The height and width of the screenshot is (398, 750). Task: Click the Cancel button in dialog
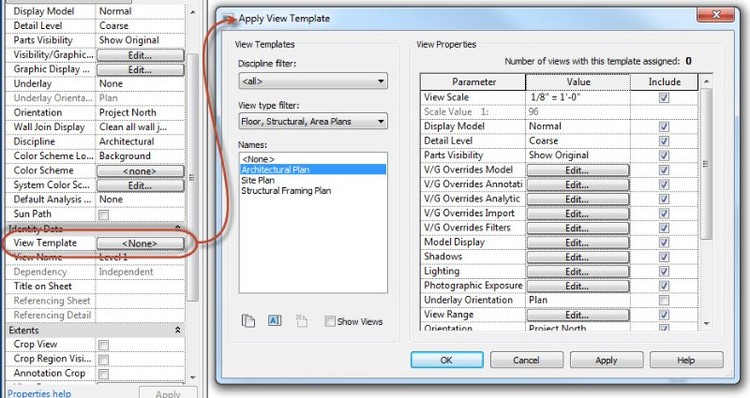pos(526,360)
